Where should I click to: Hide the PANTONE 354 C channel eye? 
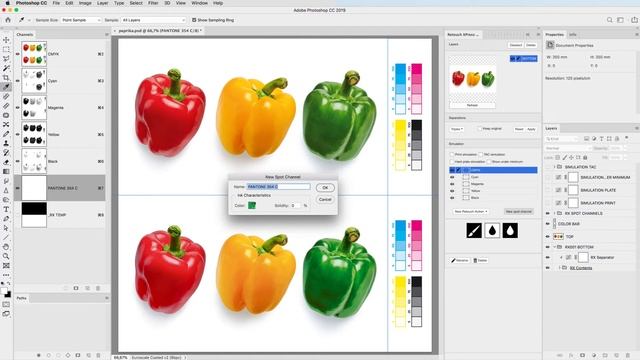tap(18, 188)
